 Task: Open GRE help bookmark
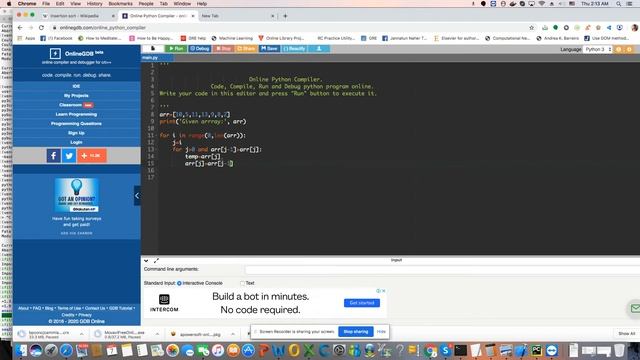193,38
